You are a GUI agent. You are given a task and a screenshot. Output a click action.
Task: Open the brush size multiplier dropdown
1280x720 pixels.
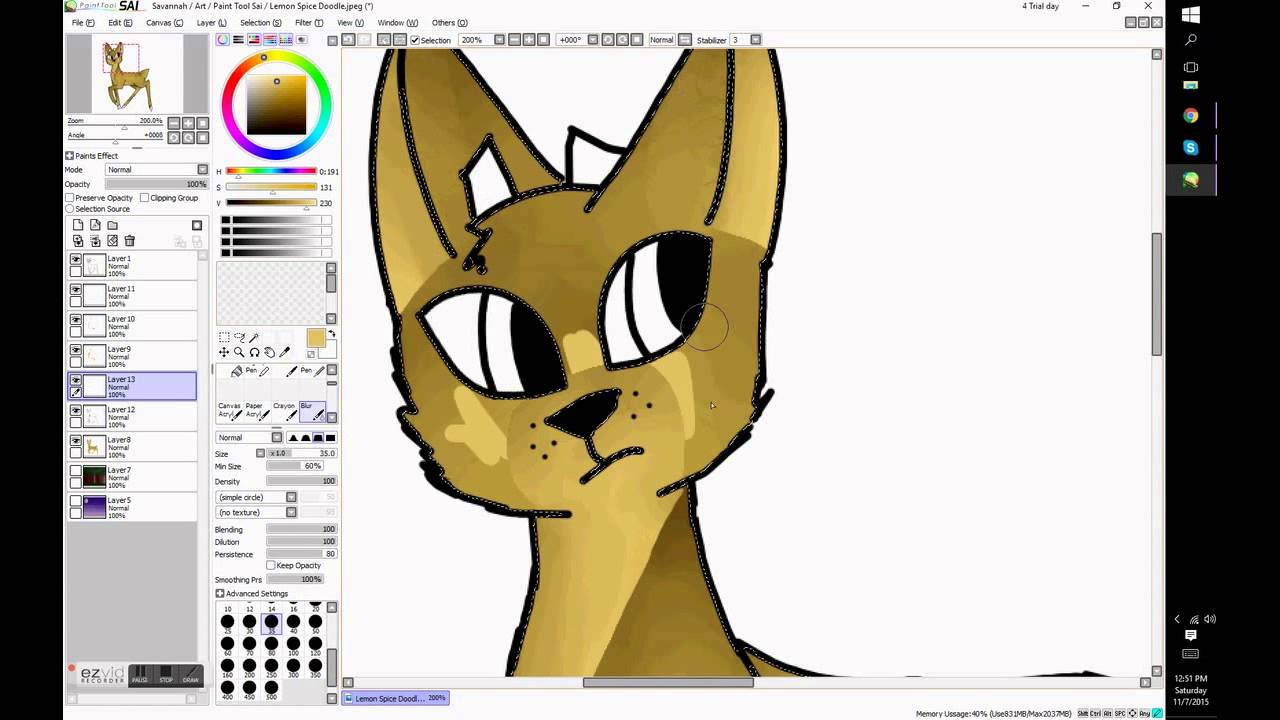261,454
